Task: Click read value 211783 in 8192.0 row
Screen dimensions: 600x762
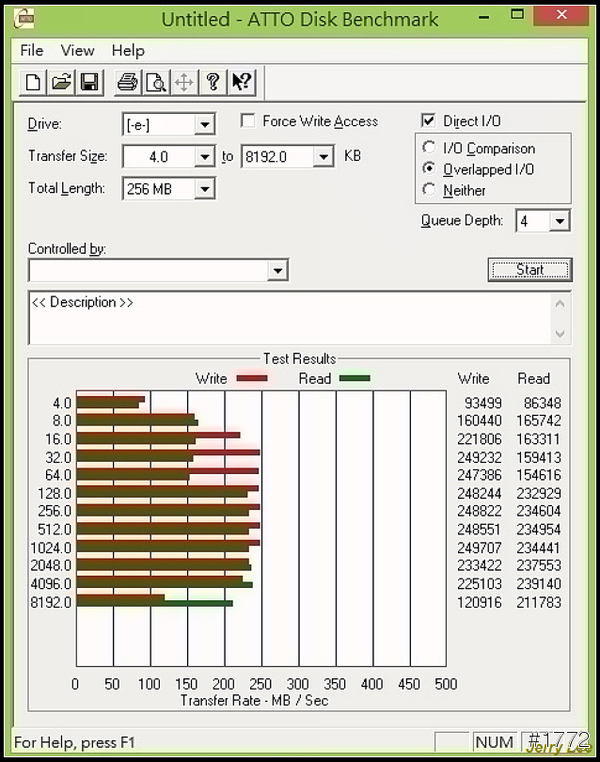Action: (539, 602)
